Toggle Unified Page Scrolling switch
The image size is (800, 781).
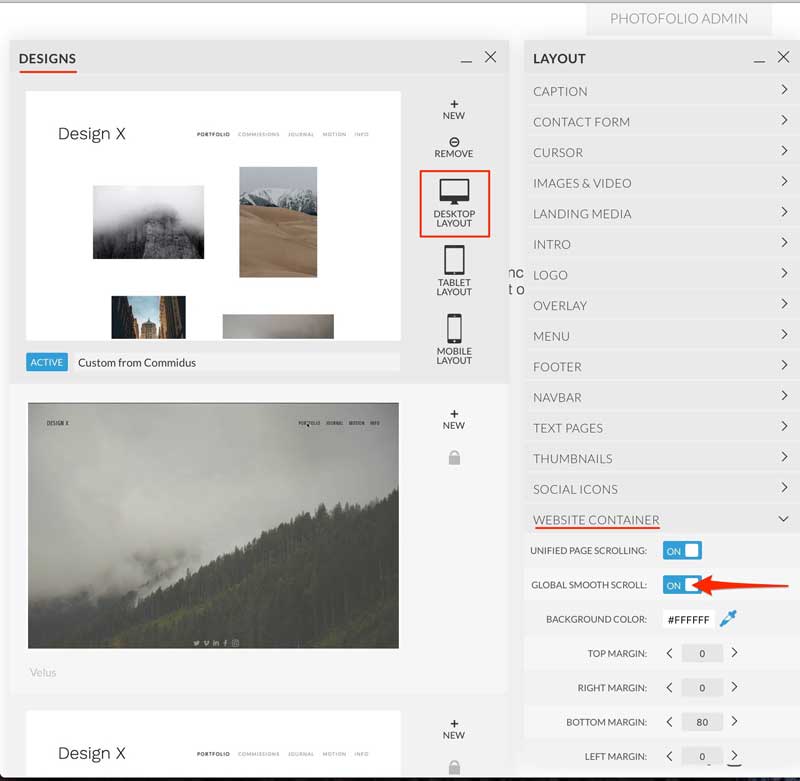682,550
